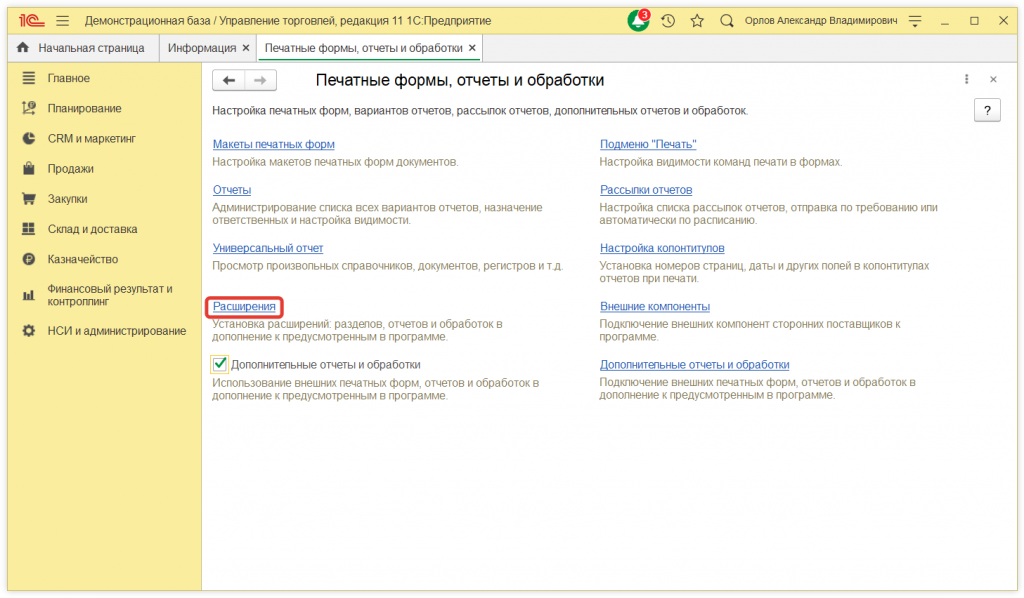Click the back arrow navigation button
This screenshot has height=598, width=1024.
click(229, 81)
